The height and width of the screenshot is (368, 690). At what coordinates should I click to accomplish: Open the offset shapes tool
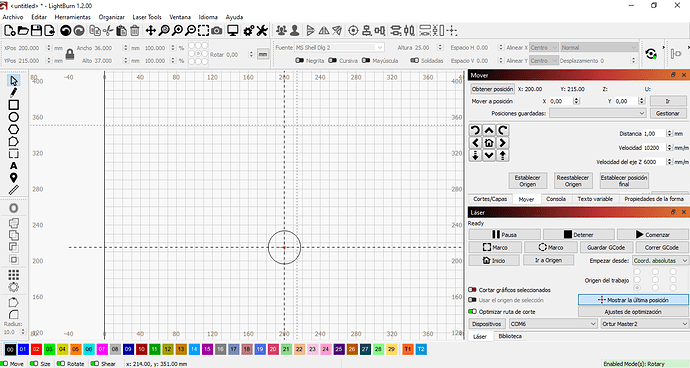tap(14, 208)
